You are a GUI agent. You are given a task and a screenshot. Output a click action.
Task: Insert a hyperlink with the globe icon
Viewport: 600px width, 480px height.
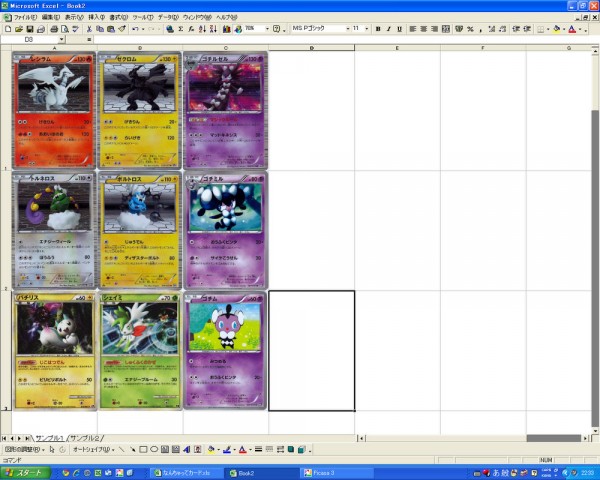click(170, 29)
